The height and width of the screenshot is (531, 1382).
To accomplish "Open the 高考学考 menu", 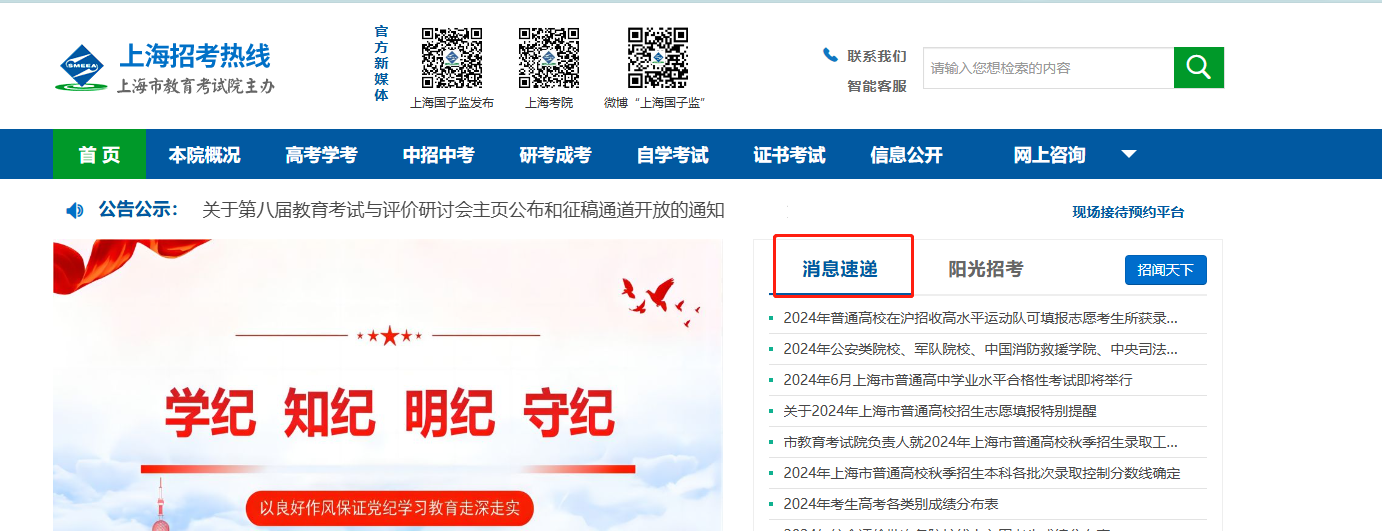I will coord(321,154).
